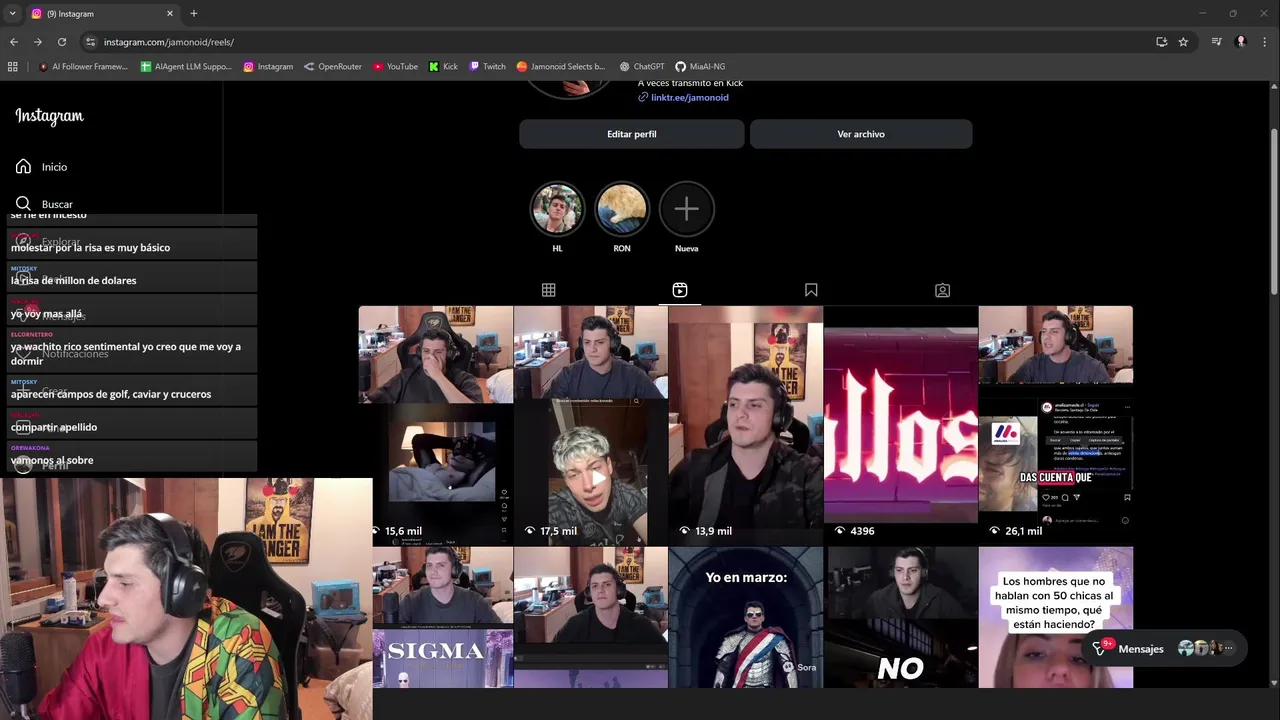
Task: Open the Jamonoid Selects bookmark
Action: [561, 67]
